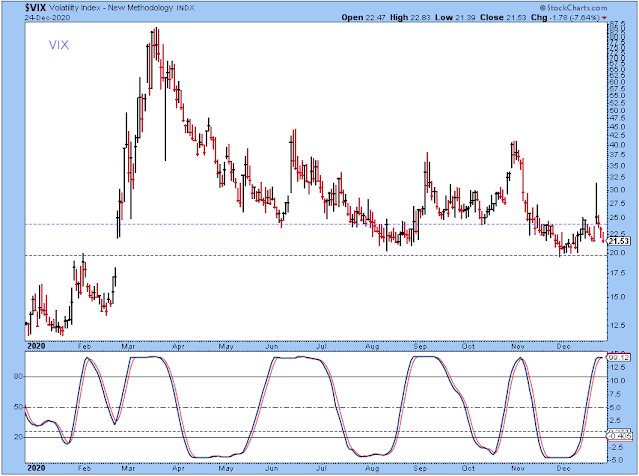Click the -5.0 label on oscillator right axis

click(x=617, y=460)
